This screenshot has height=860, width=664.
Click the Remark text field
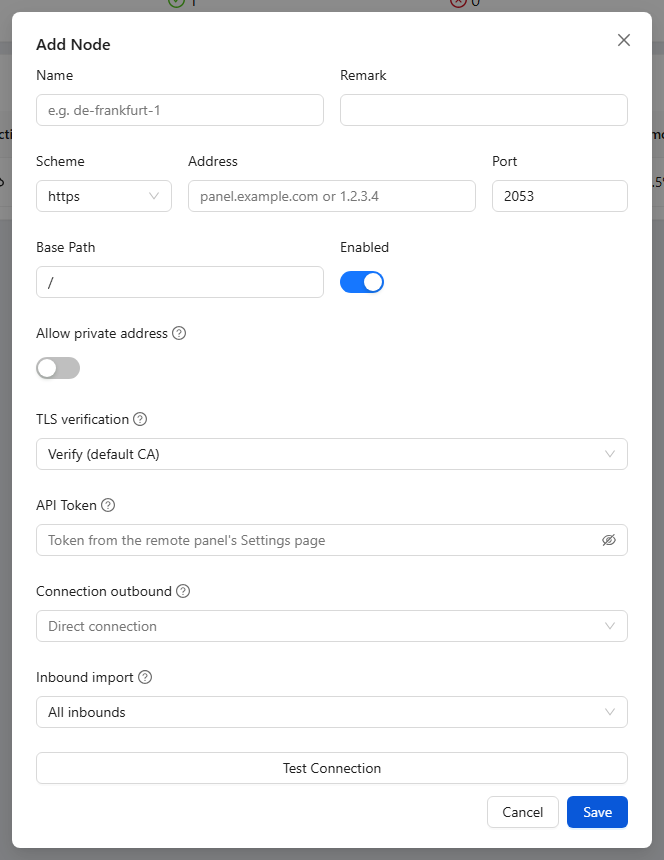click(484, 110)
